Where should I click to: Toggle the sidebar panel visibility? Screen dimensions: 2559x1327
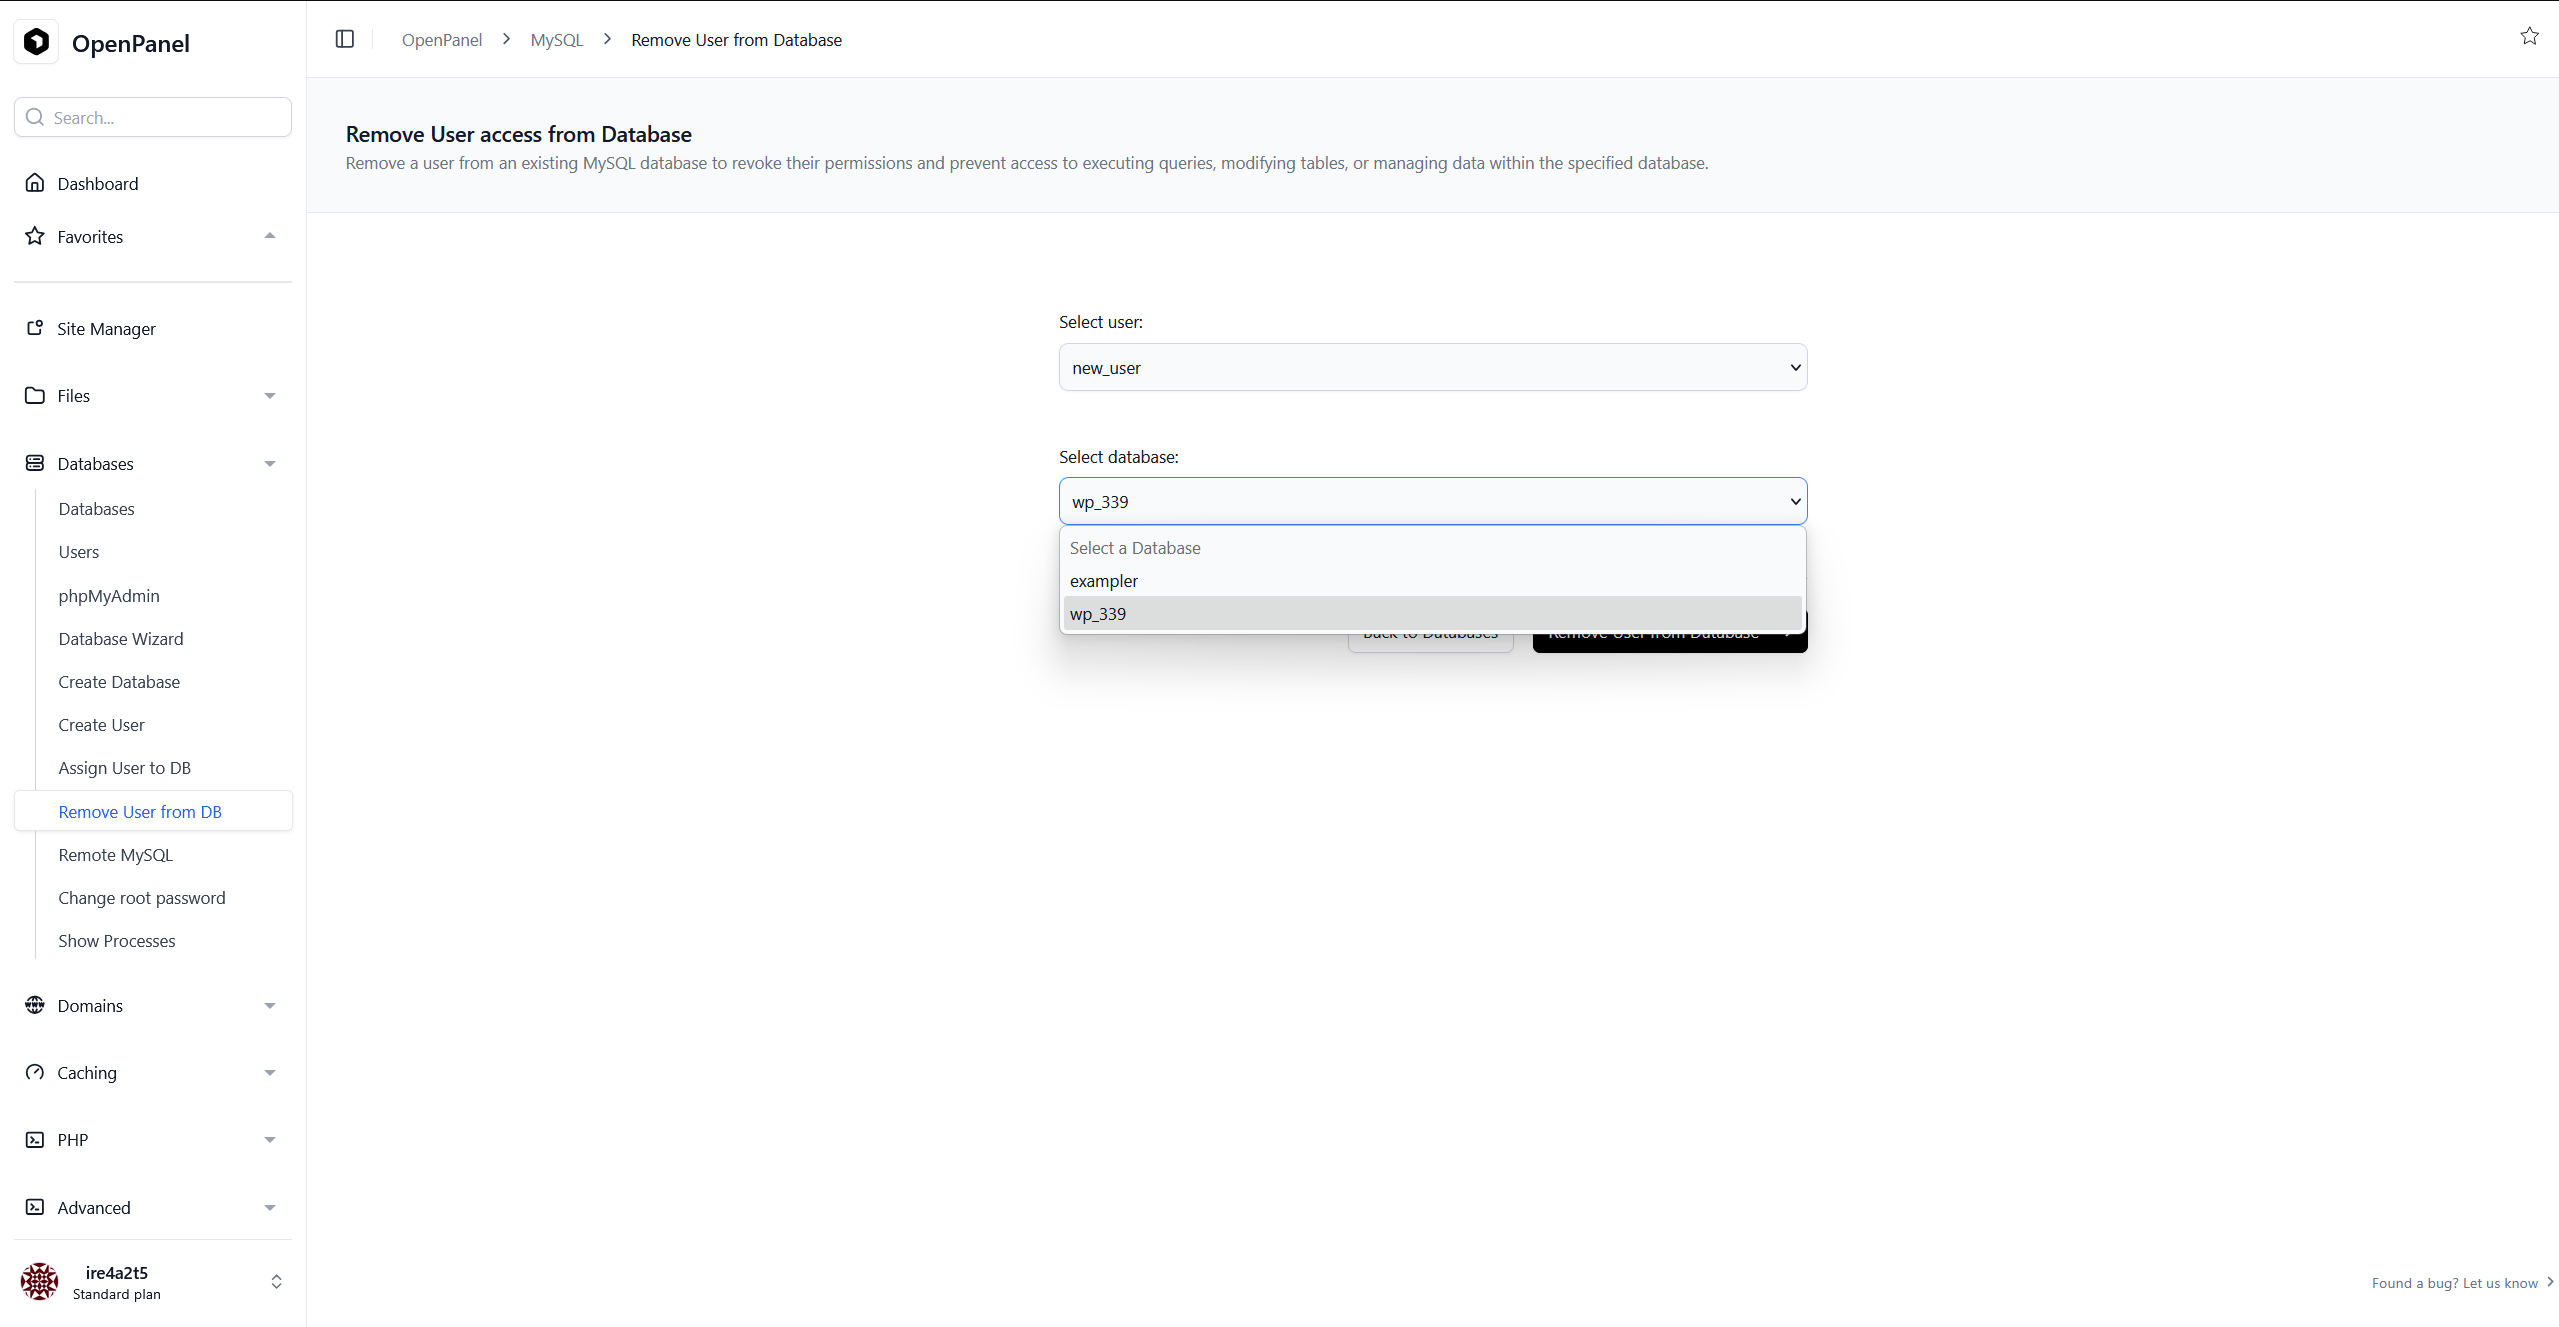(x=345, y=39)
